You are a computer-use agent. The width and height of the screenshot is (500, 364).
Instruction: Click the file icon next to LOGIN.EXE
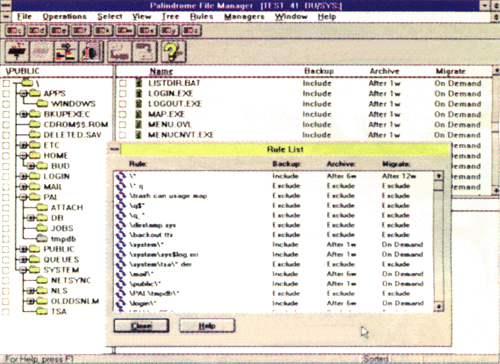[139, 93]
